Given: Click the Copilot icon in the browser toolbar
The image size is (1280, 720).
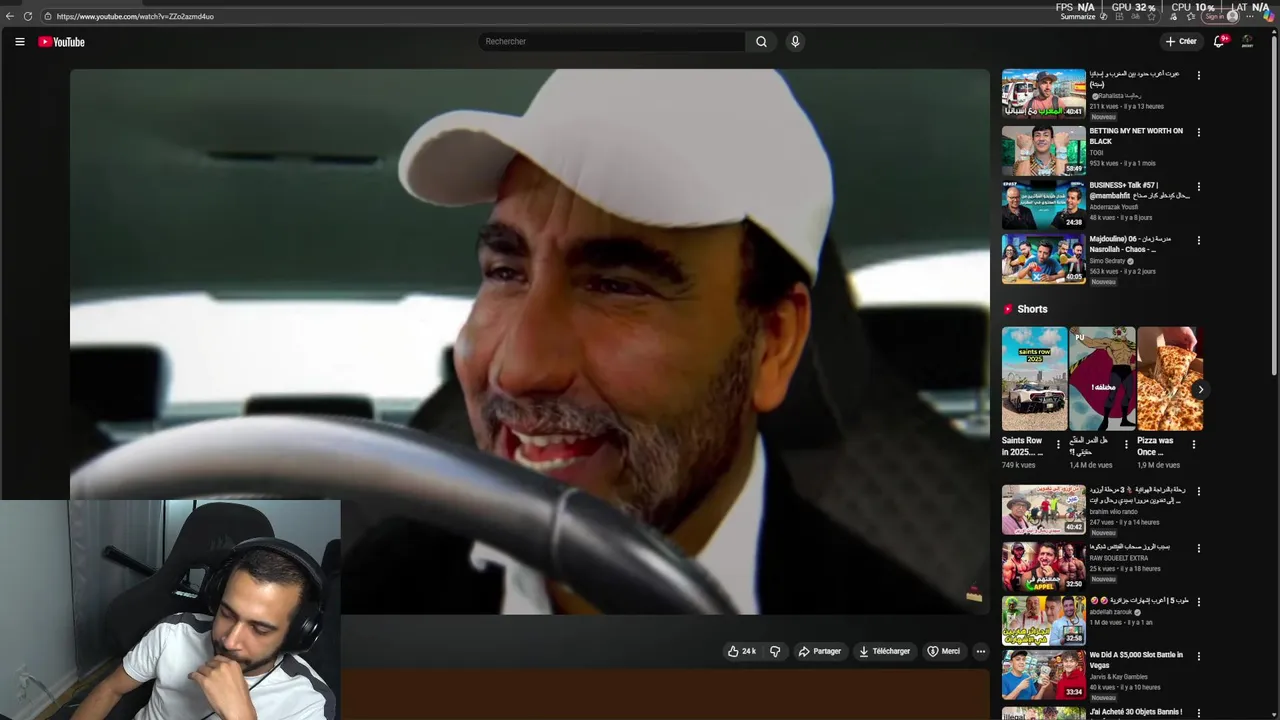Looking at the screenshot, I should [1268, 16].
